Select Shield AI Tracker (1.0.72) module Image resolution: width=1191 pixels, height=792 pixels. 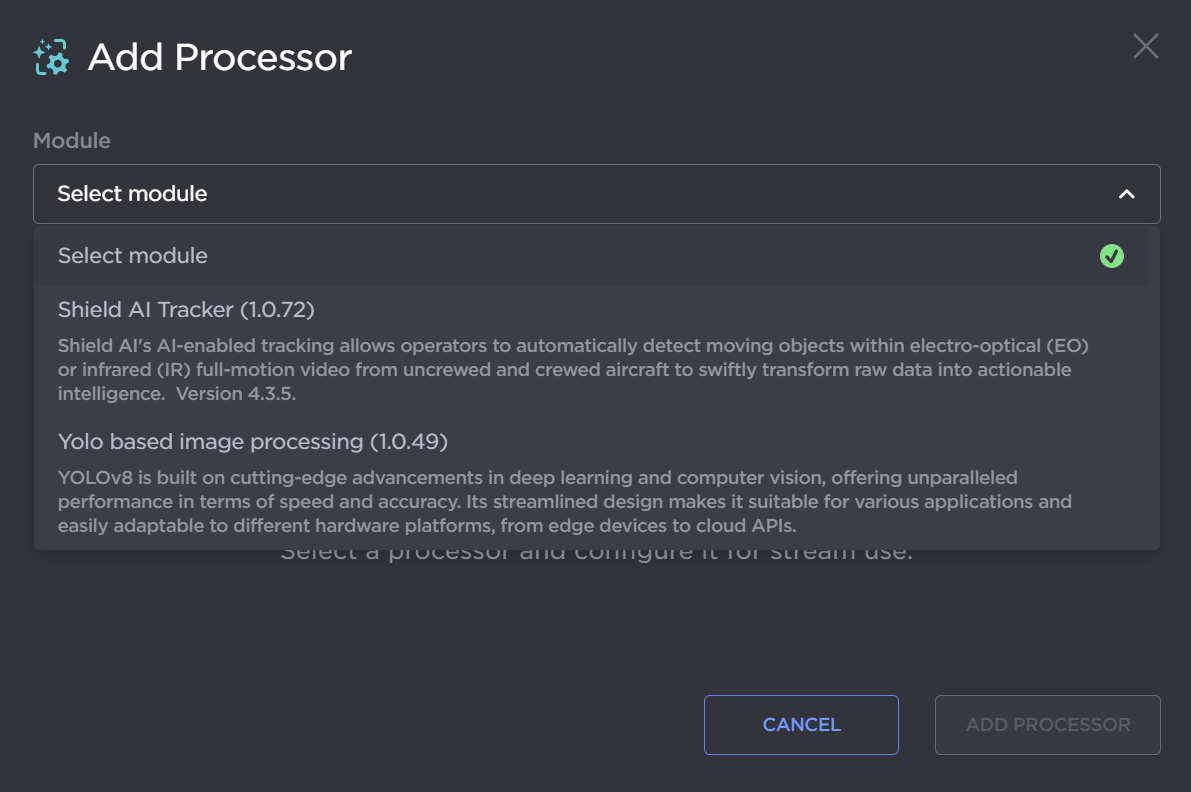[186, 310]
